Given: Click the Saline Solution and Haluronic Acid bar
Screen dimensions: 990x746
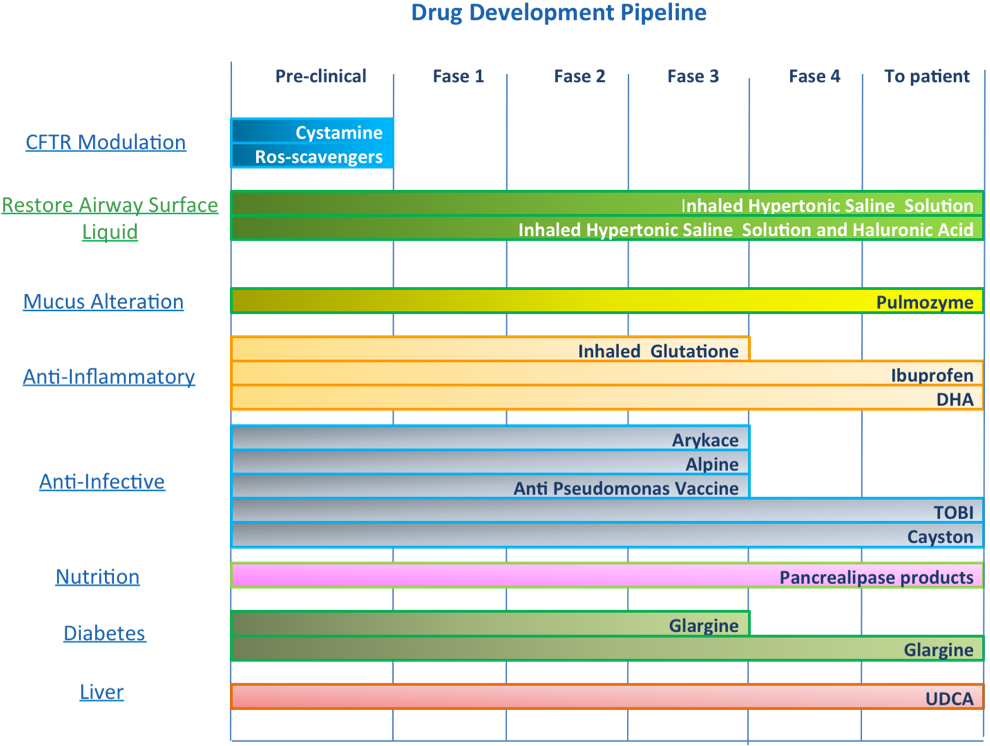Looking at the screenshot, I should click(x=607, y=228).
